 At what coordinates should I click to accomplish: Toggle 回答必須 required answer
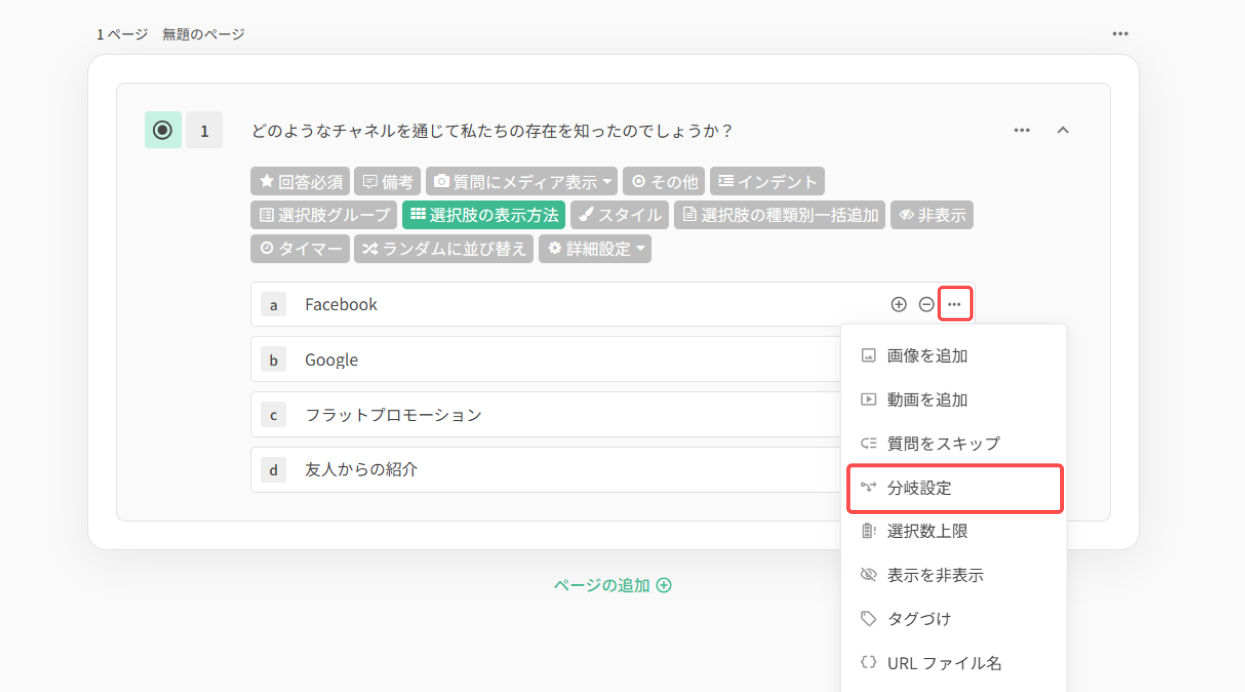point(300,182)
